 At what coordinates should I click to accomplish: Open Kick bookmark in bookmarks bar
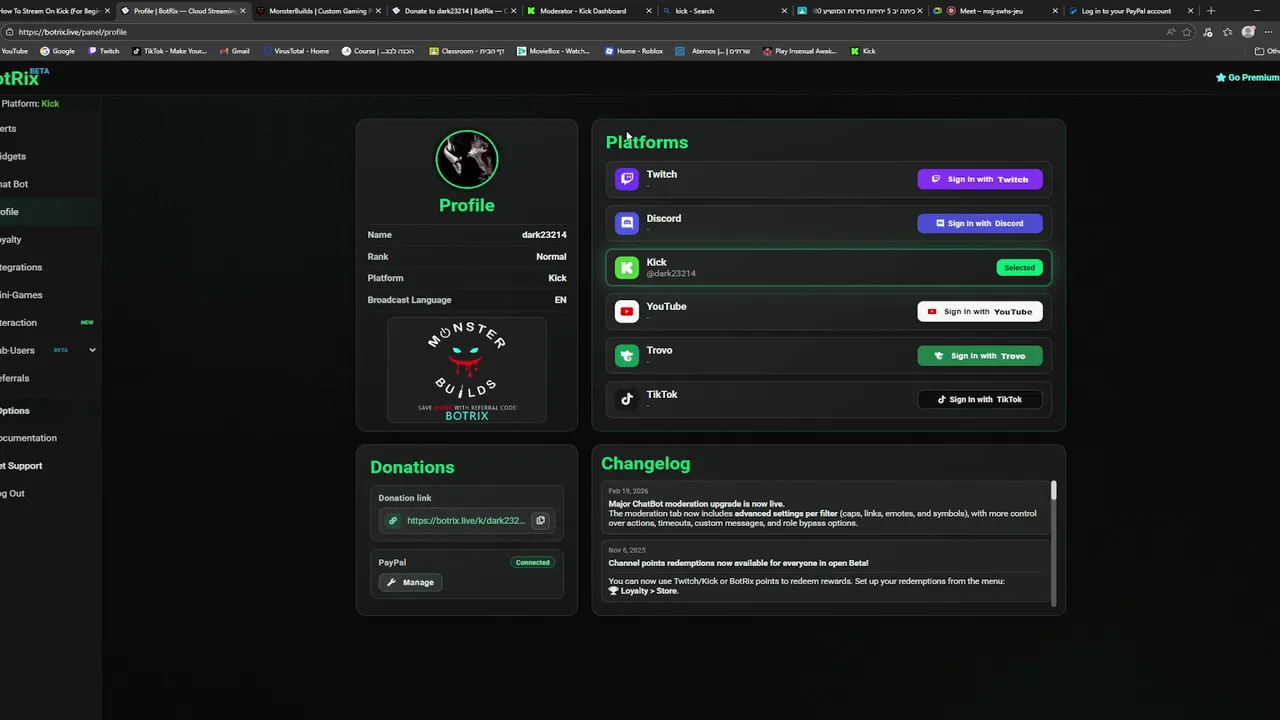(863, 51)
